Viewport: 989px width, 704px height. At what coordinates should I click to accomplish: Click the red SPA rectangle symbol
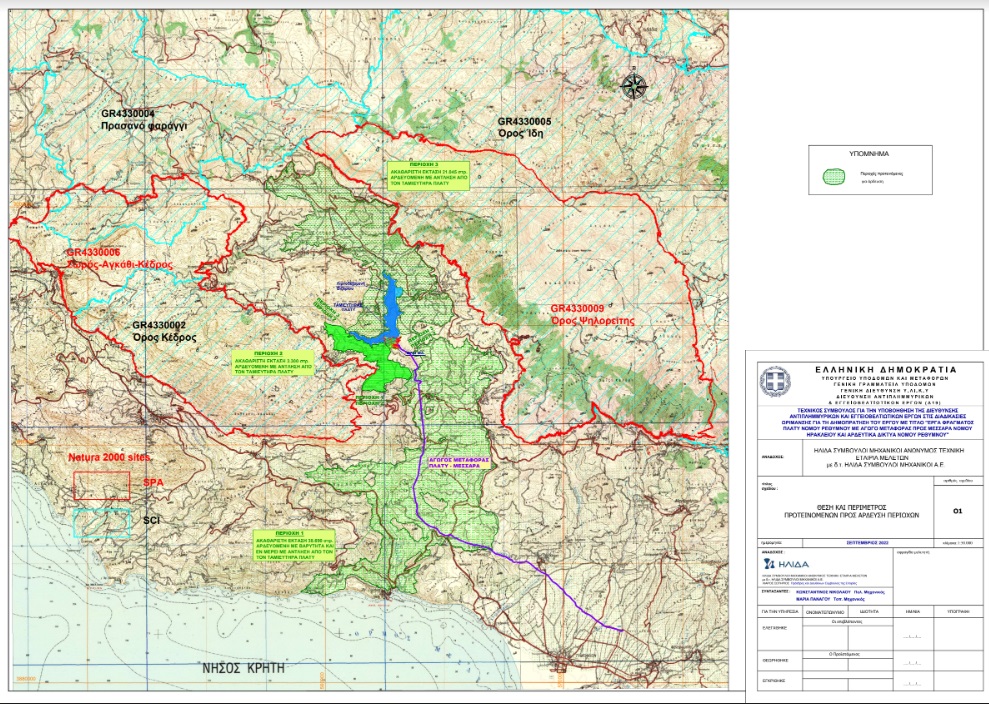pos(102,485)
